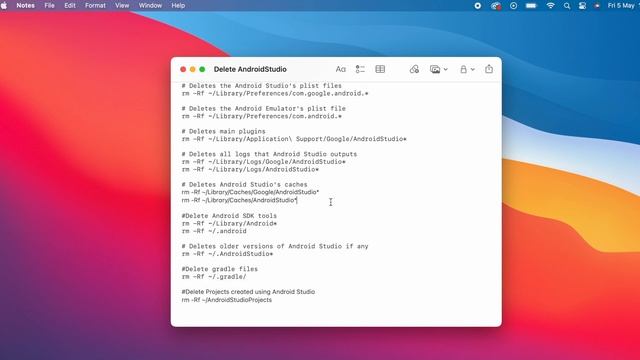The width and height of the screenshot is (640, 360).
Task: Click line ending 'Preferences/com.android.*'
Action: (x=262, y=116)
